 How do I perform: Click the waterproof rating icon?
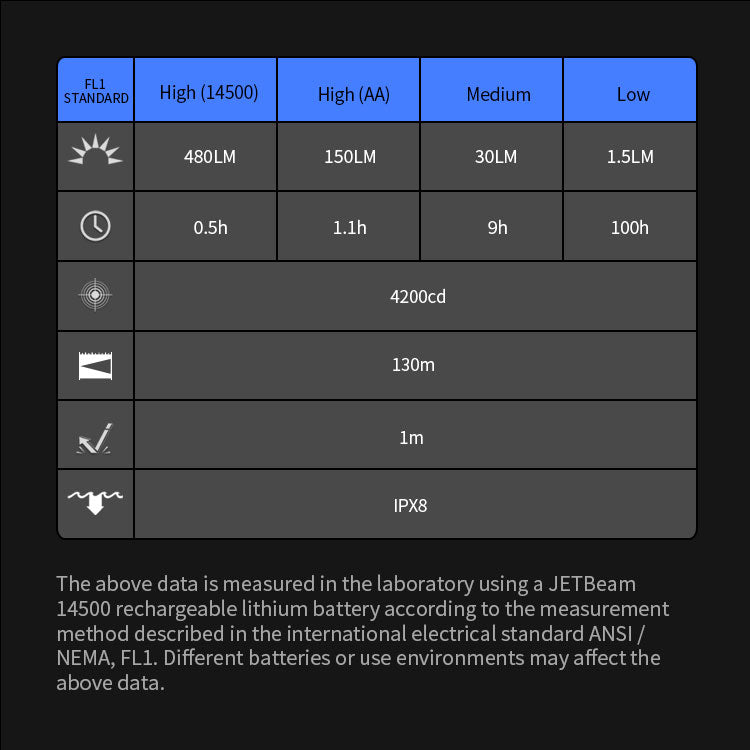(96, 502)
